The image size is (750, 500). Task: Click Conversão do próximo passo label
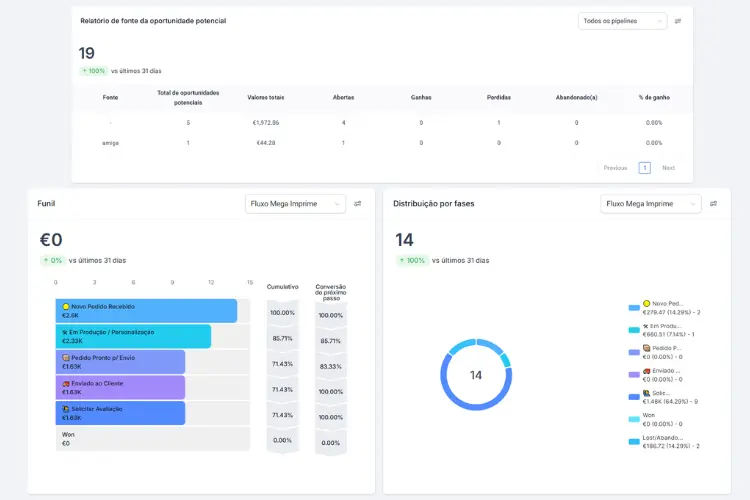[331, 292]
